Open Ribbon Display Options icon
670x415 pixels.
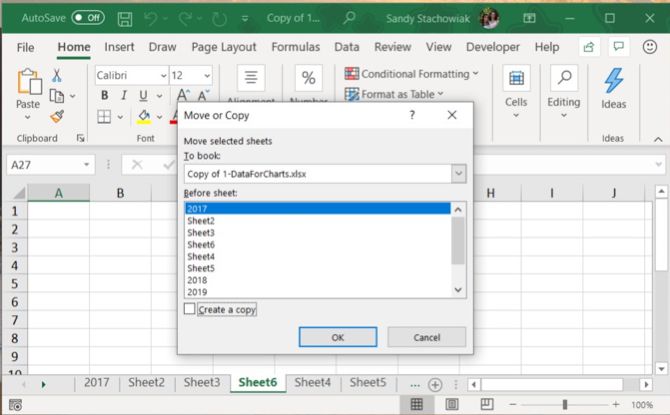pos(529,18)
